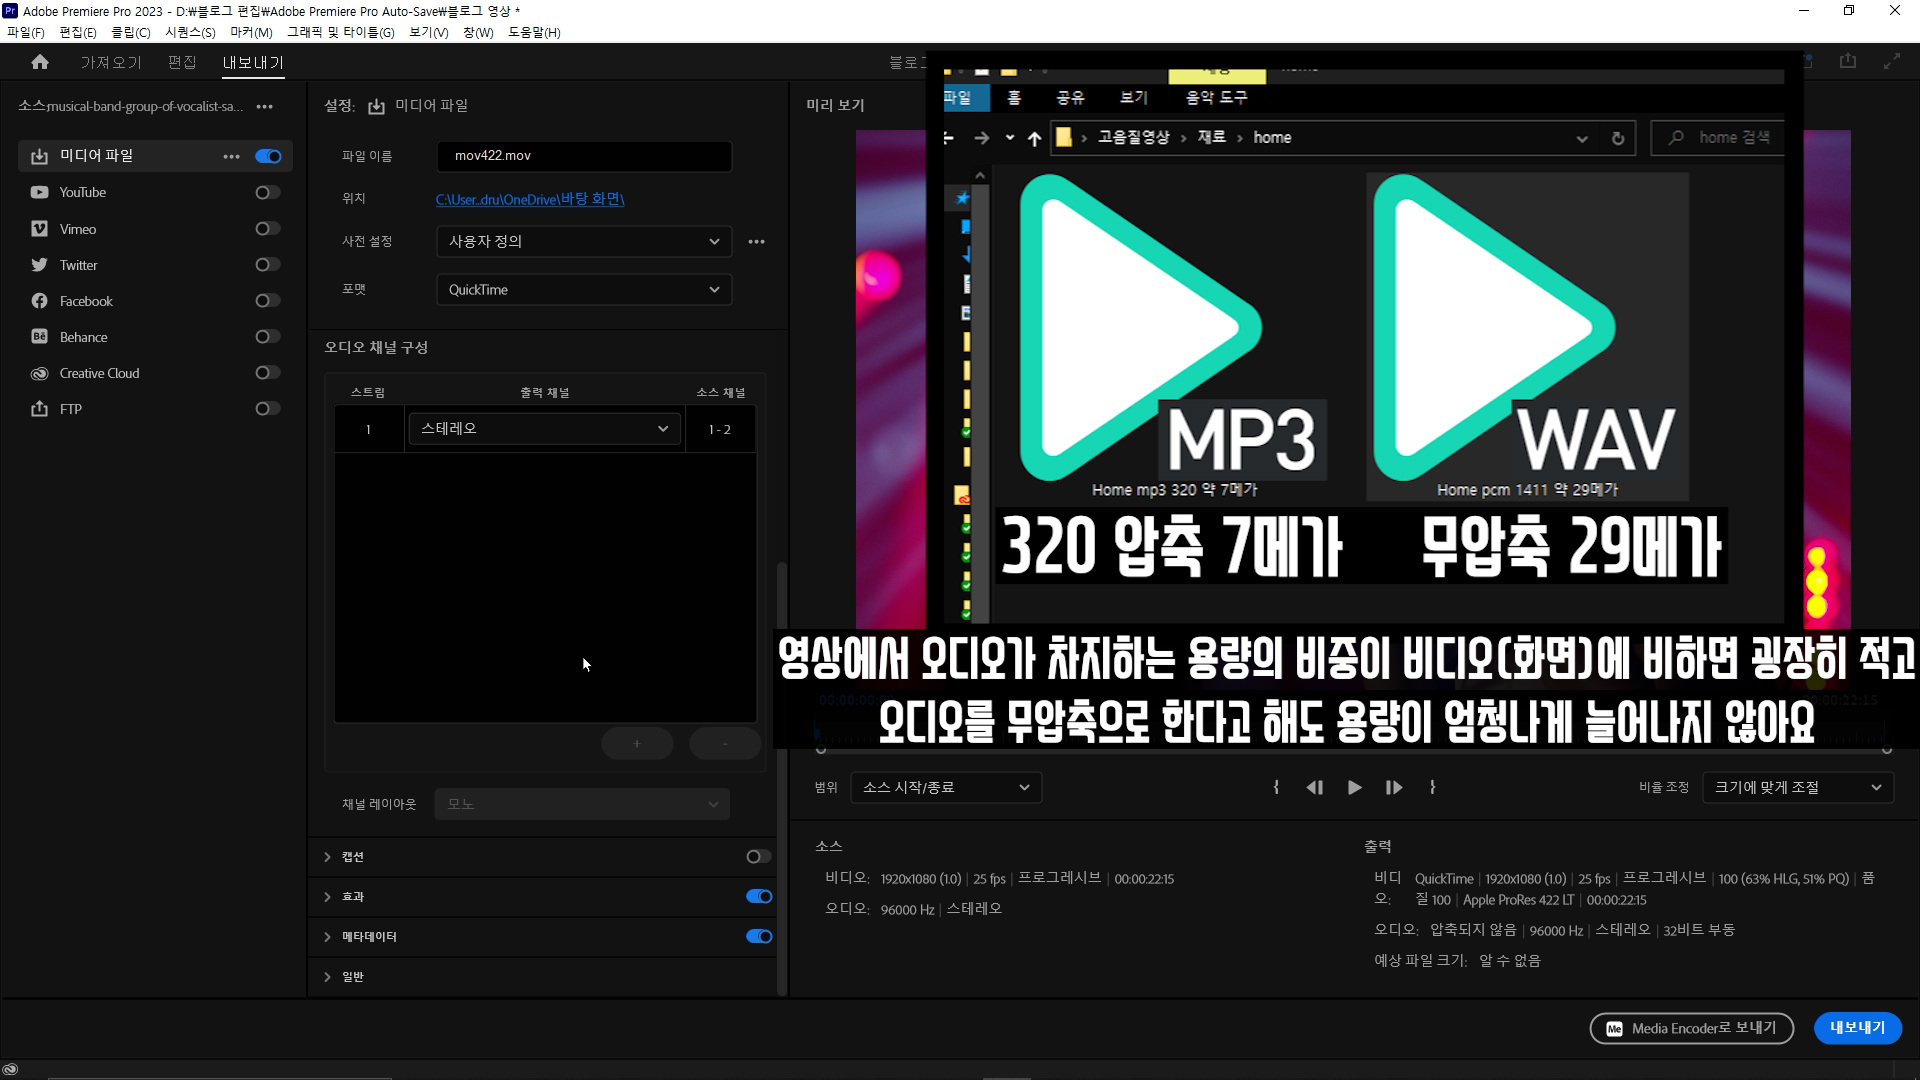Click the FTP upload icon
The height and width of the screenshot is (1080, 1920).
[39, 409]
